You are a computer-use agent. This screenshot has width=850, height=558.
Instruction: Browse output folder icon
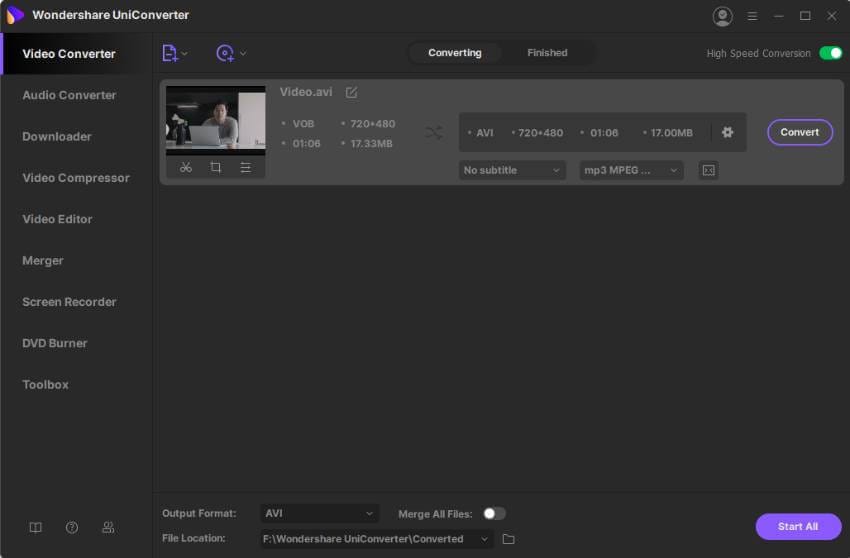click(508, 539)
